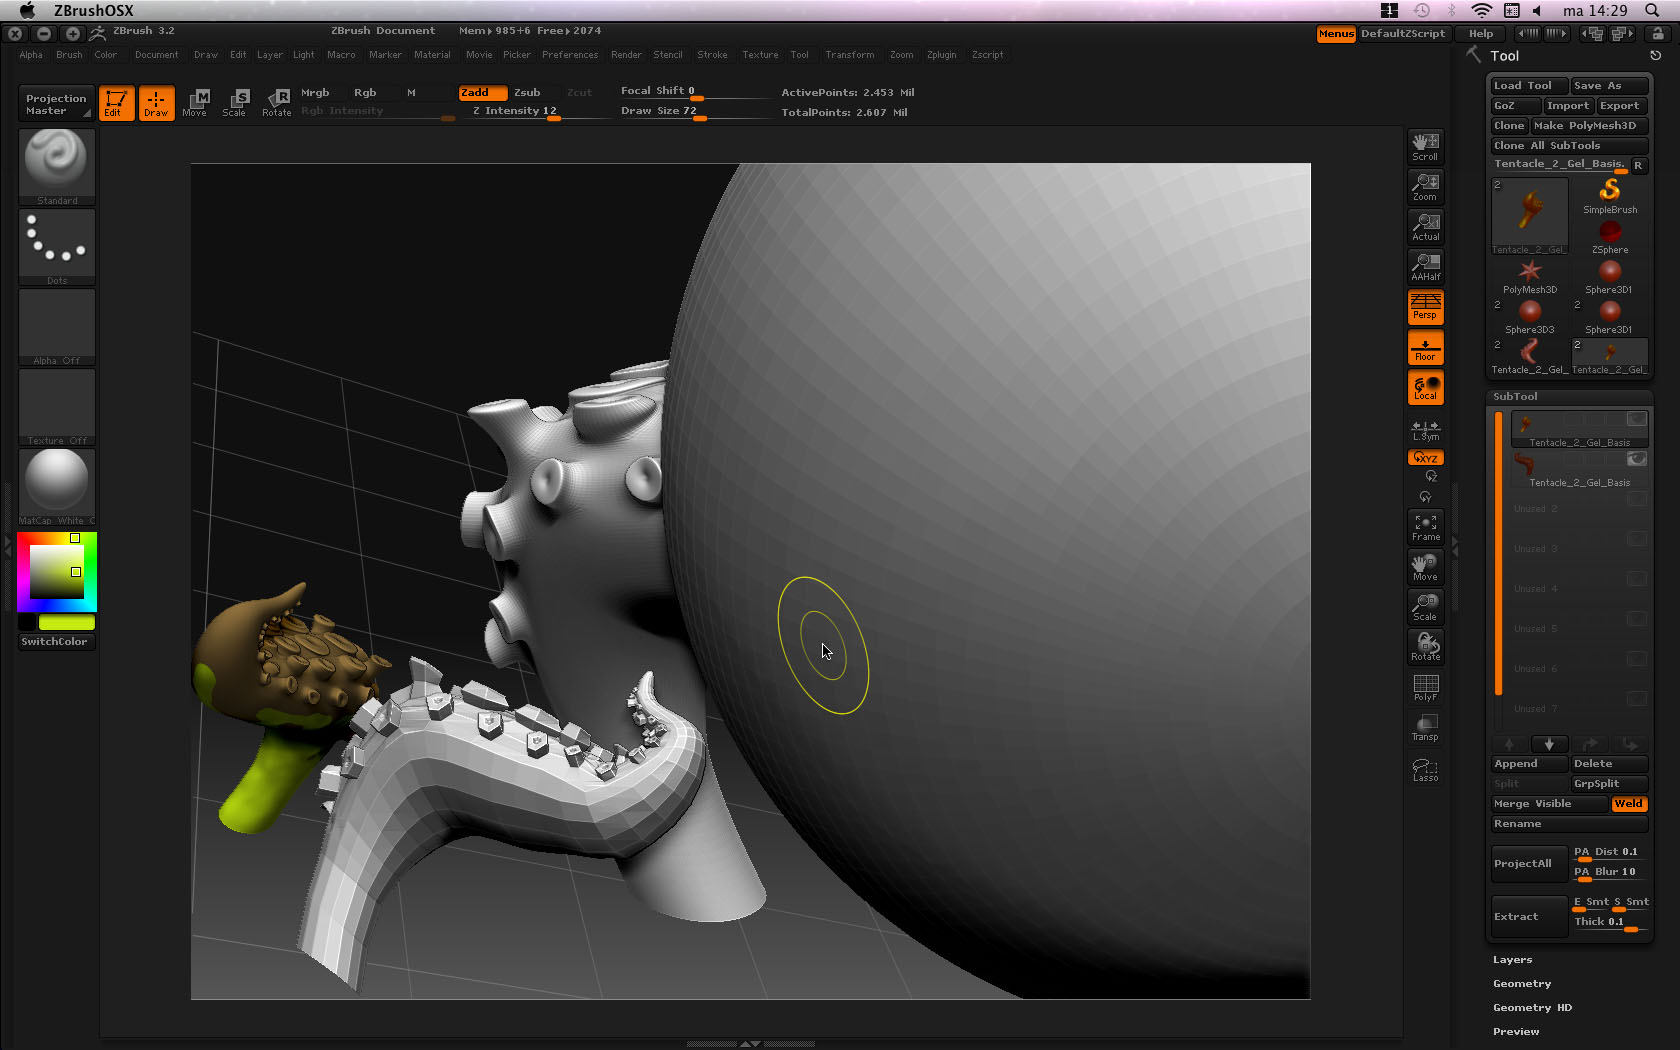The width and height of the screenshot is (1680, 1050).
Task: Switch to Scale transform mode in top shelf
Action: pos(235,102)
